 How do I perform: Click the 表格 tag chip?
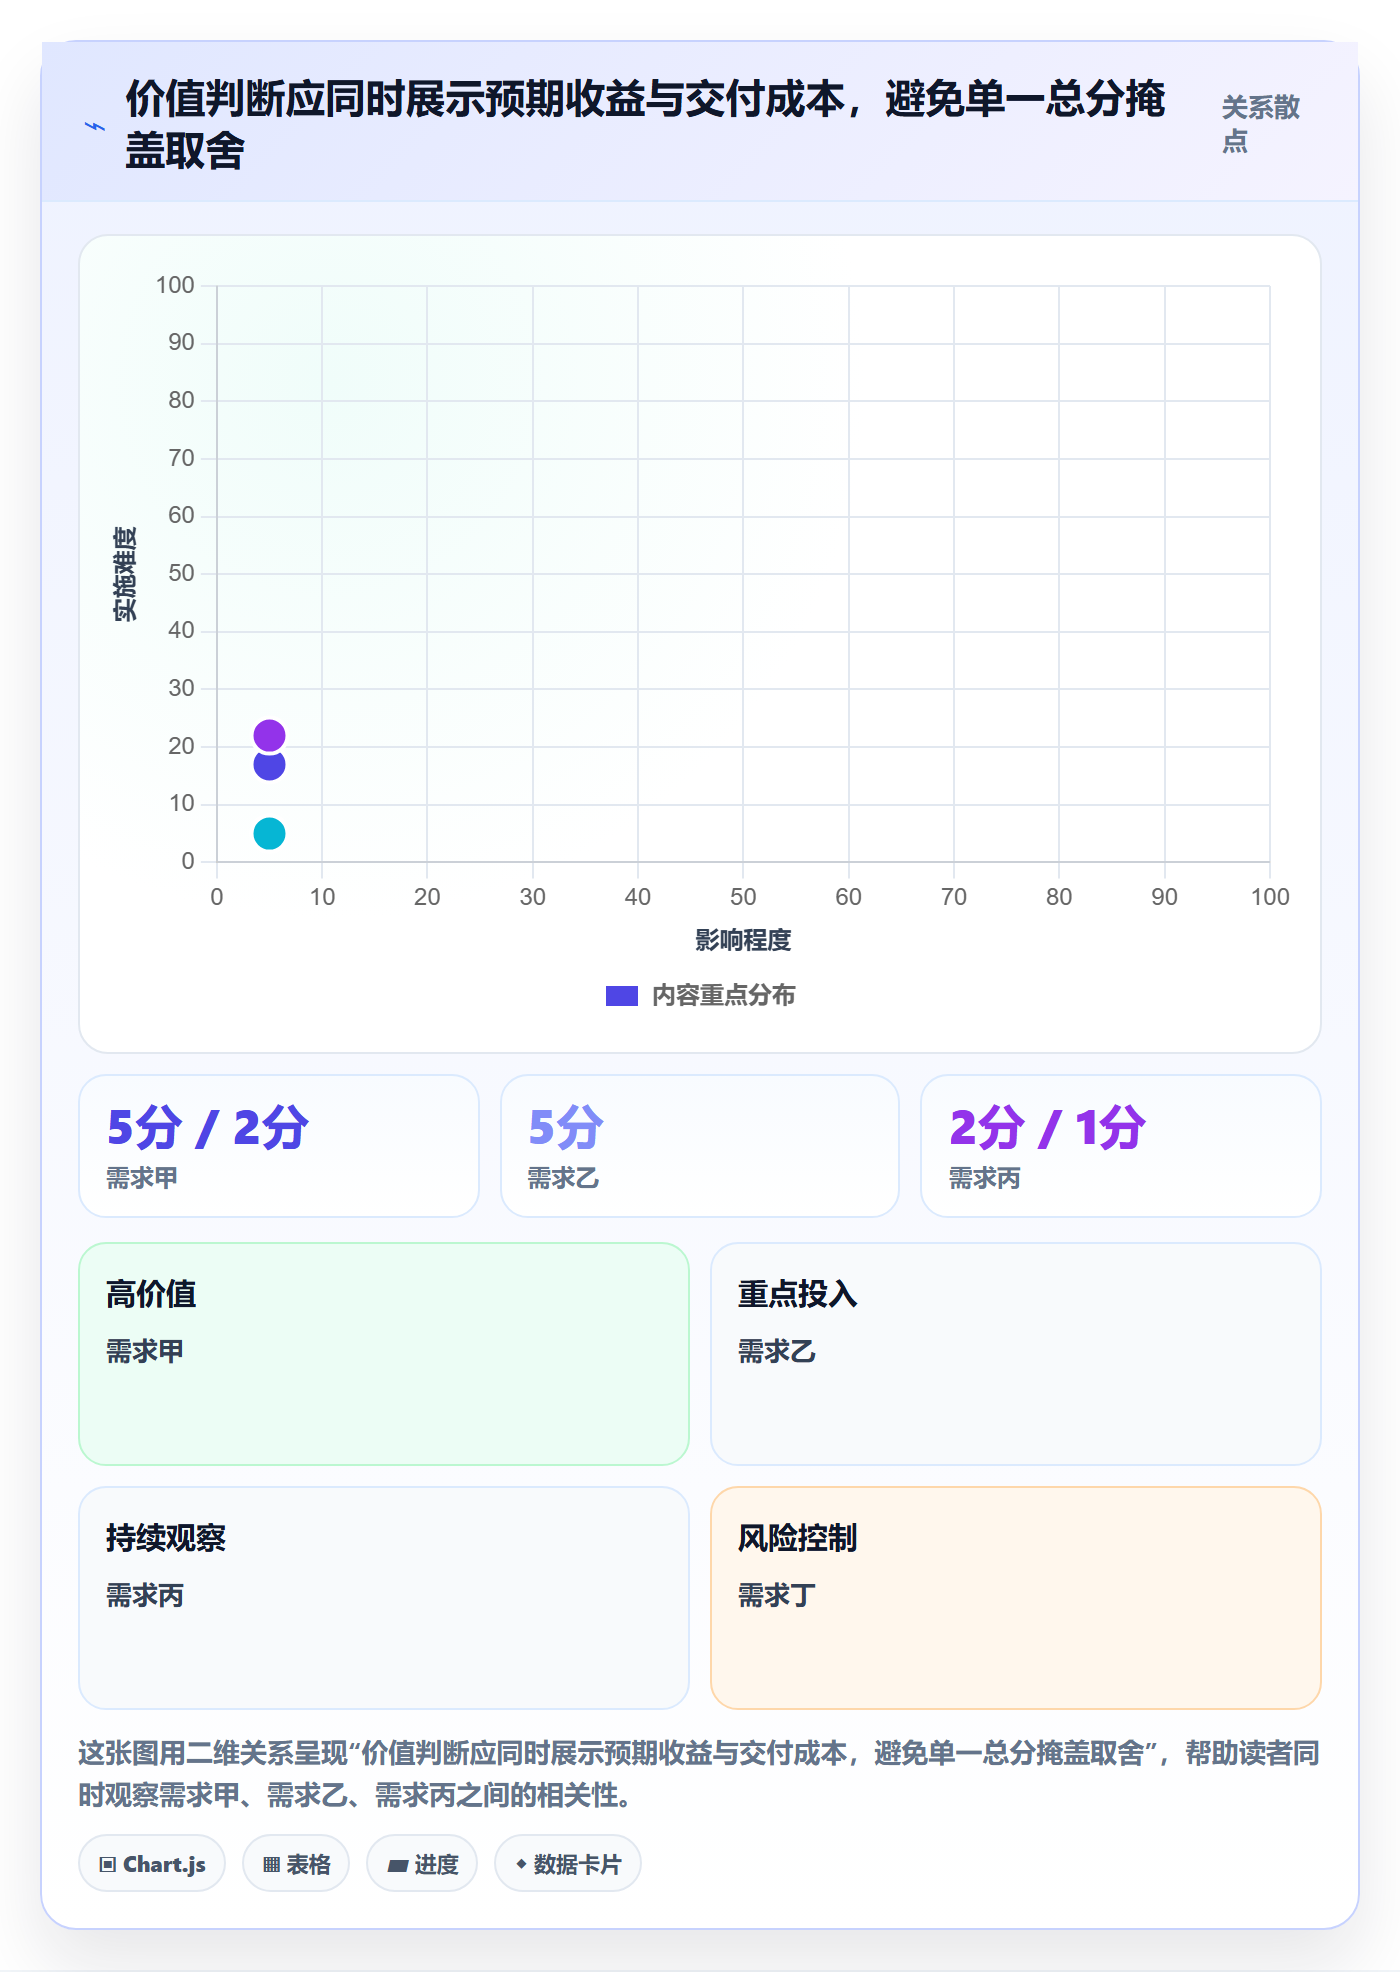pyautogui.click(x=296, y=1864)
